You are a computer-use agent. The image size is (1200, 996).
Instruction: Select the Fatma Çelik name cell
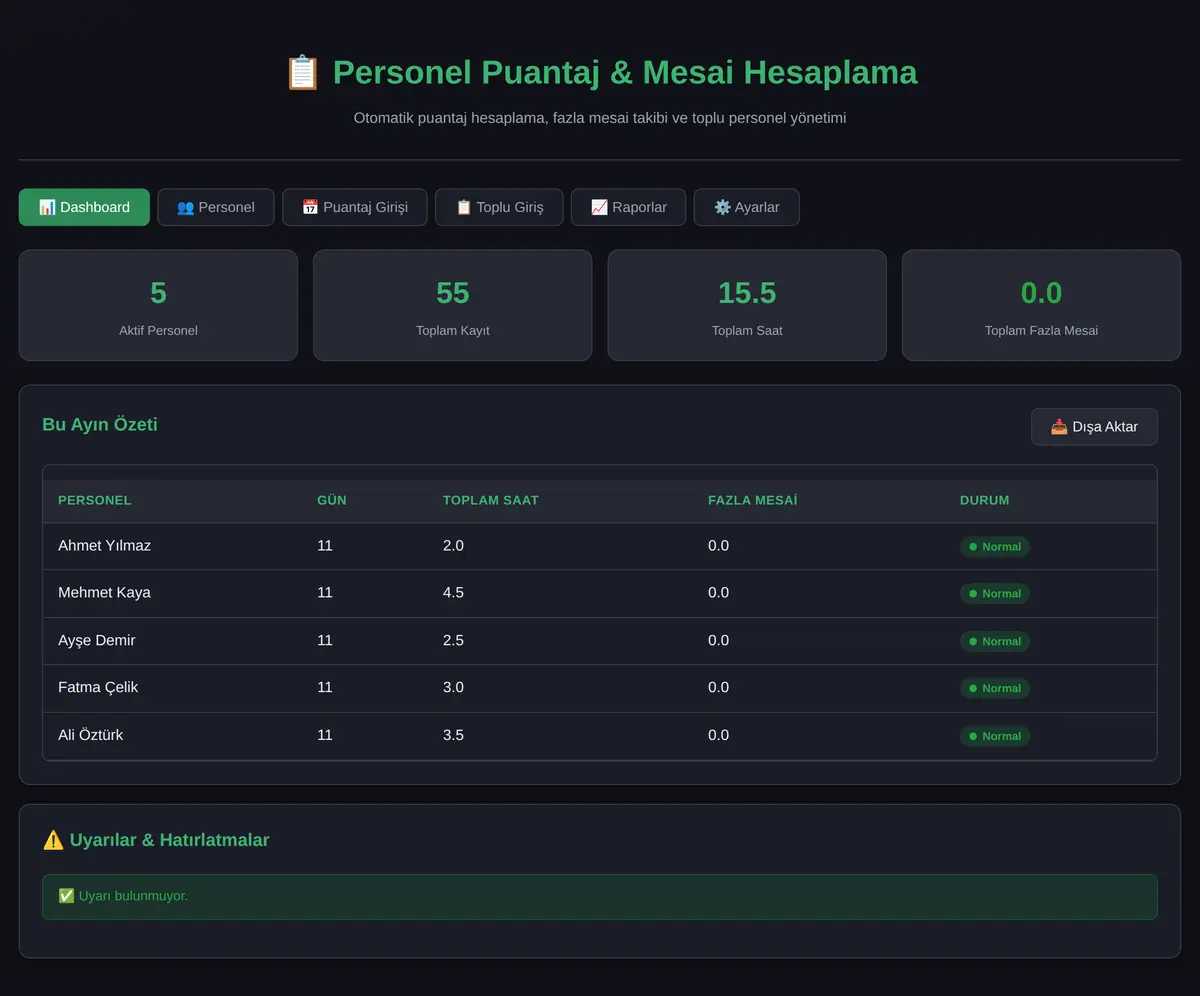click(x=98, y=688)
